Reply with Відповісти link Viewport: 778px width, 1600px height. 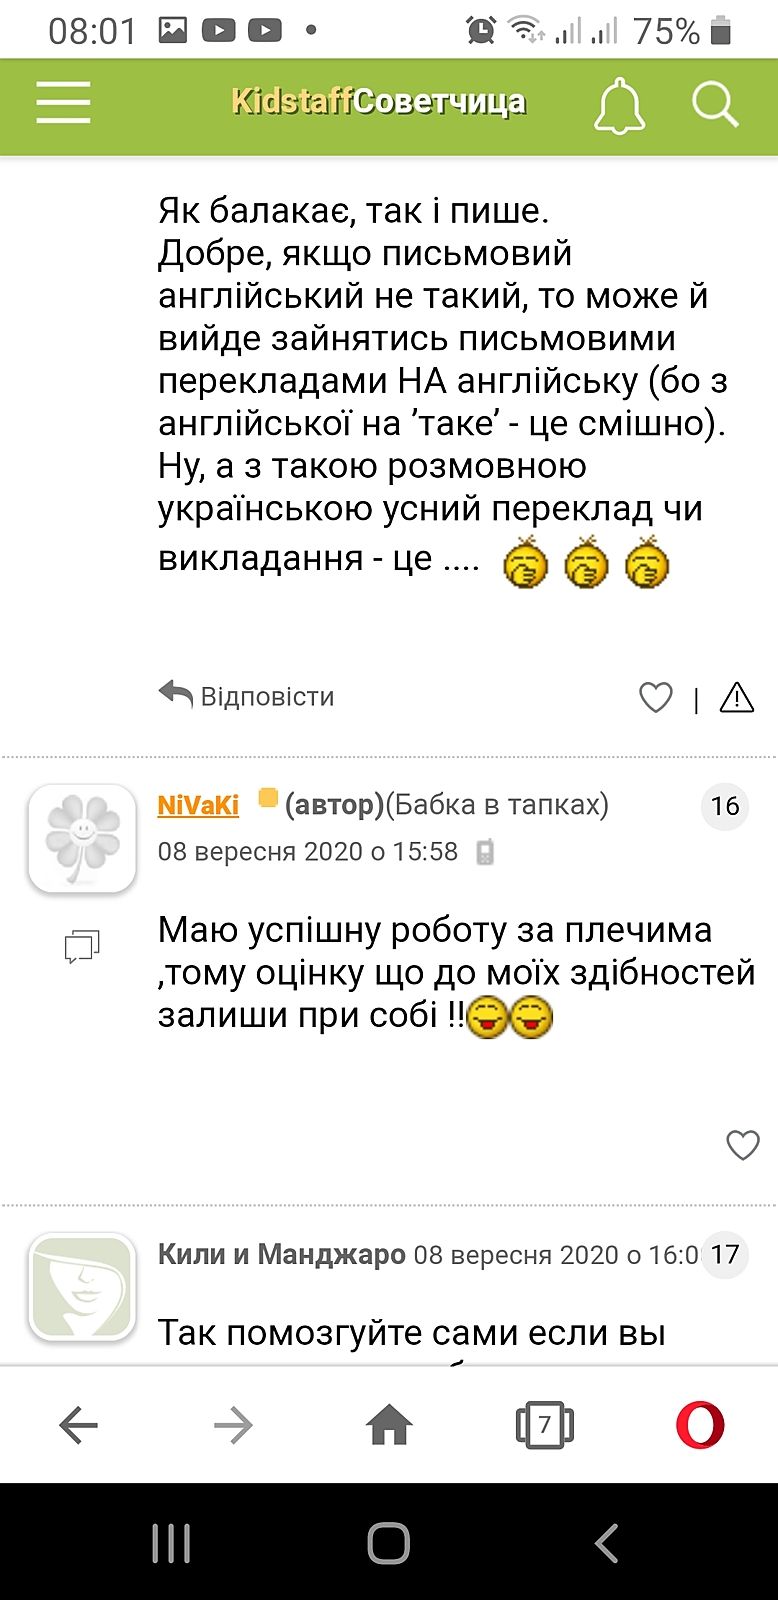tap(247, 696)
